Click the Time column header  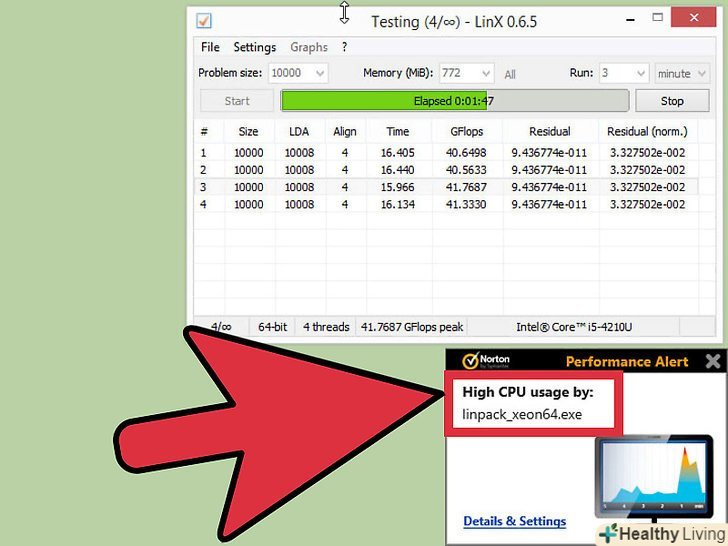[398, 131]
